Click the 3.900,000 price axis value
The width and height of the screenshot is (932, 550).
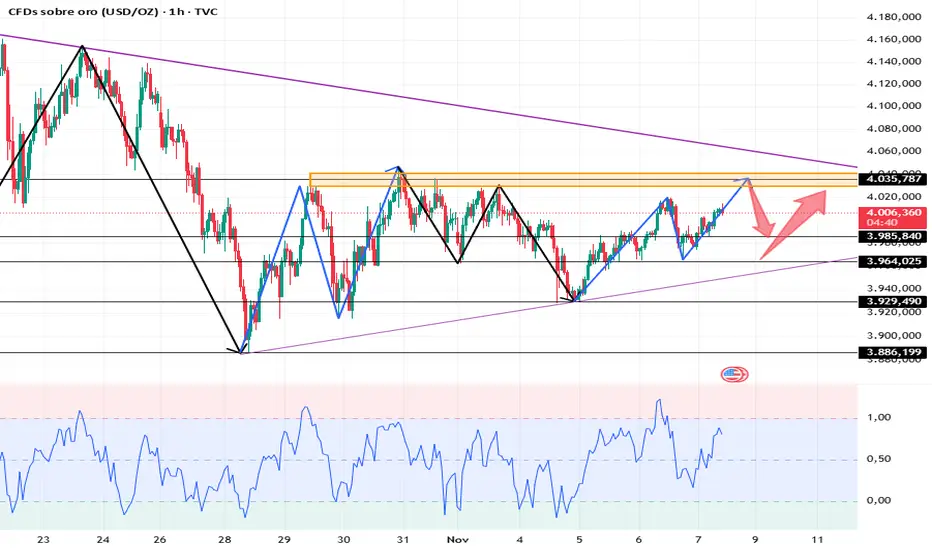point(894,335)
